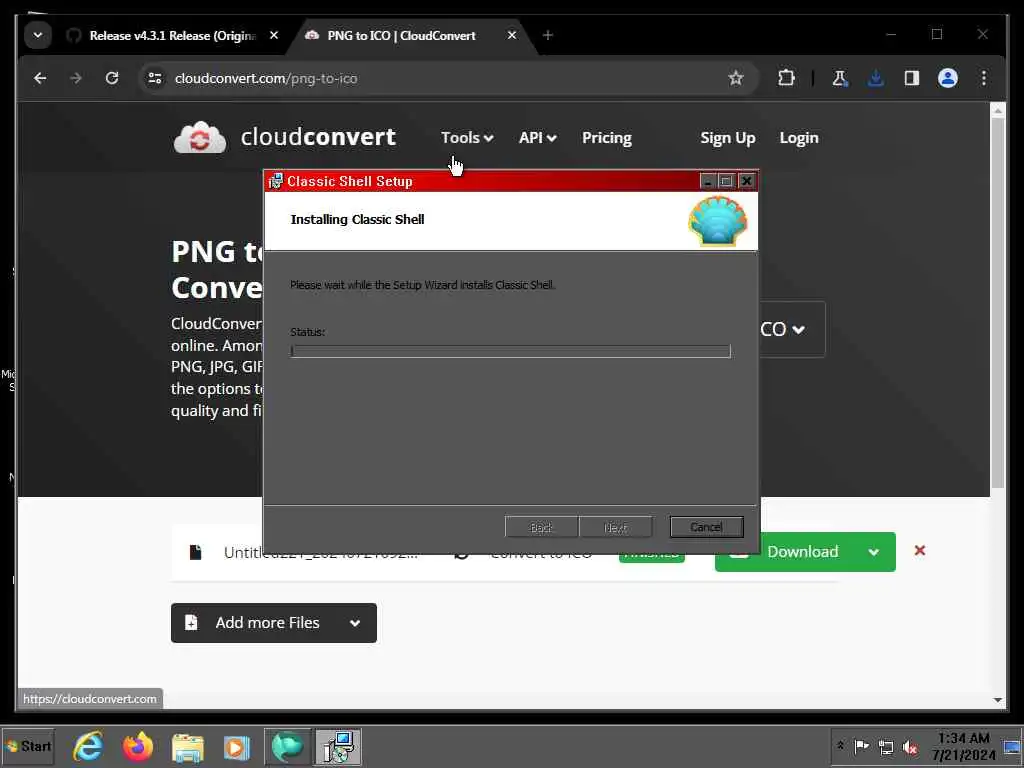
Task: Click the installation progress bar
Action: click(510, 351)
